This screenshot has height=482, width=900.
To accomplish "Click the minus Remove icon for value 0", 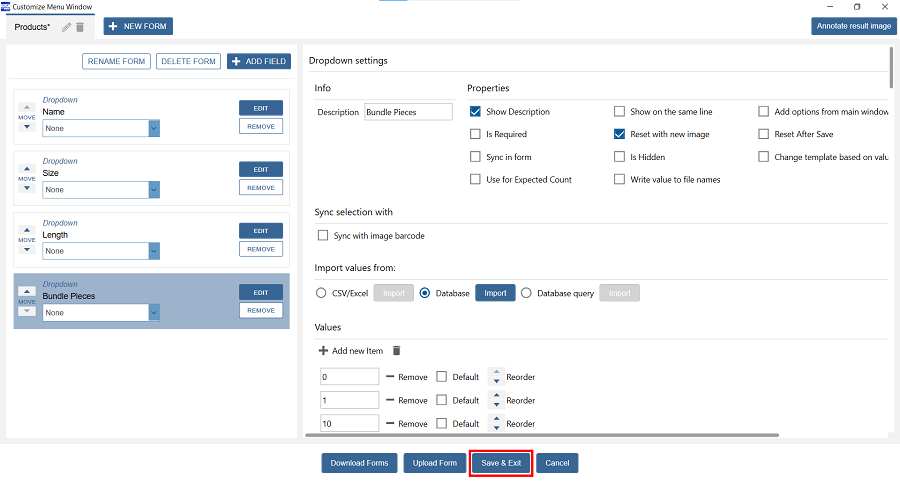I will 390,377.
